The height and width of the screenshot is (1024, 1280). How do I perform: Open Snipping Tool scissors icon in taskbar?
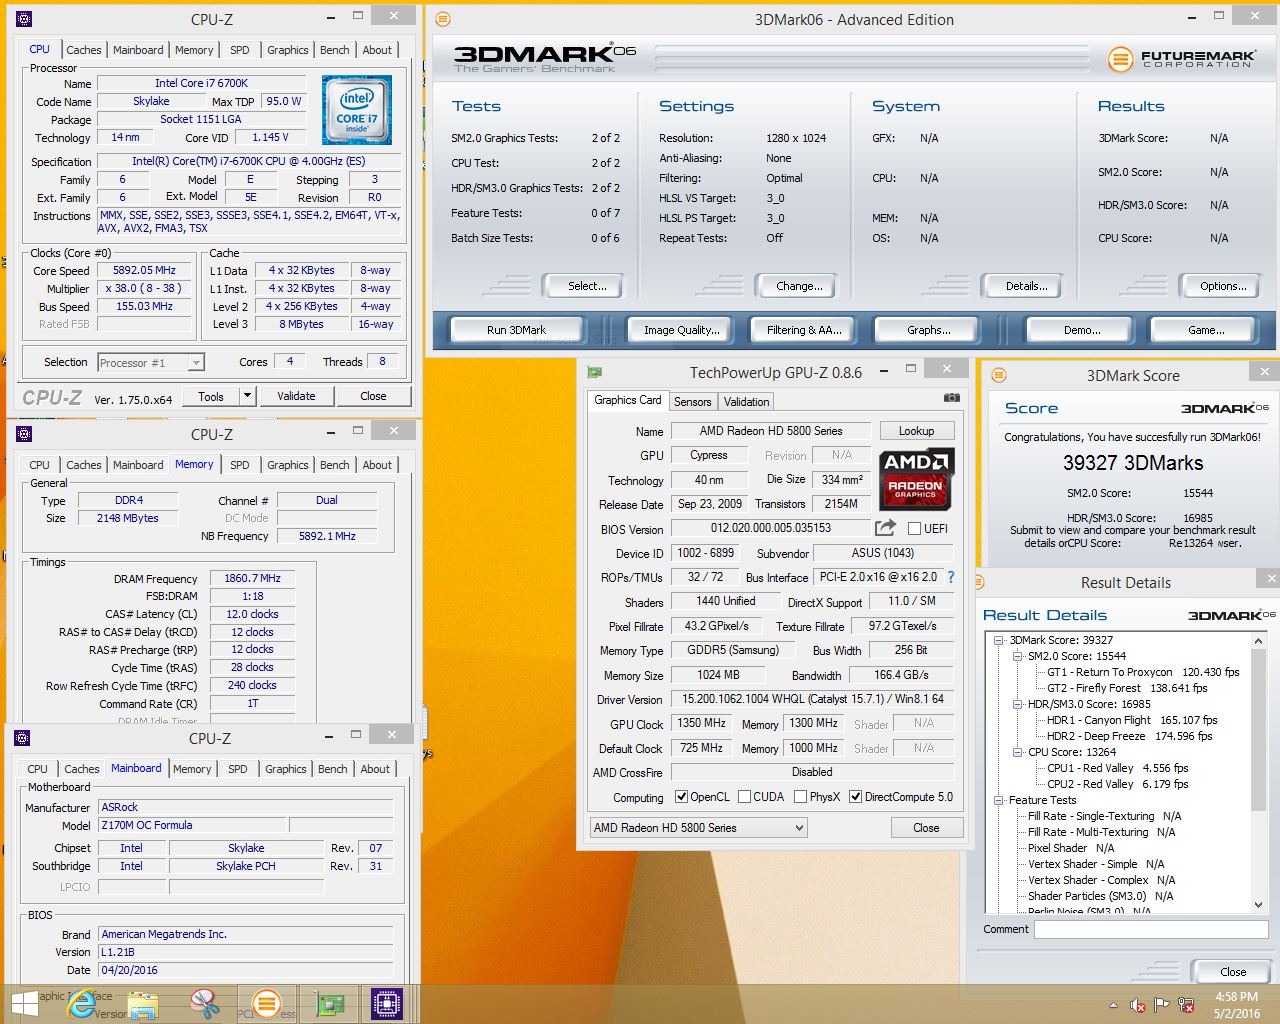click(x=204, y=1004)
